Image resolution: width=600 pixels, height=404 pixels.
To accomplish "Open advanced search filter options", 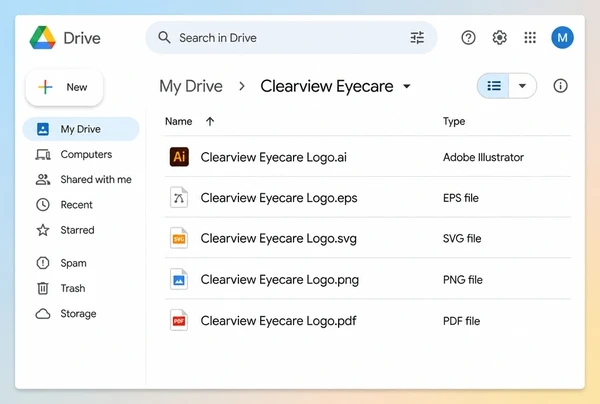I will point(417,37).
